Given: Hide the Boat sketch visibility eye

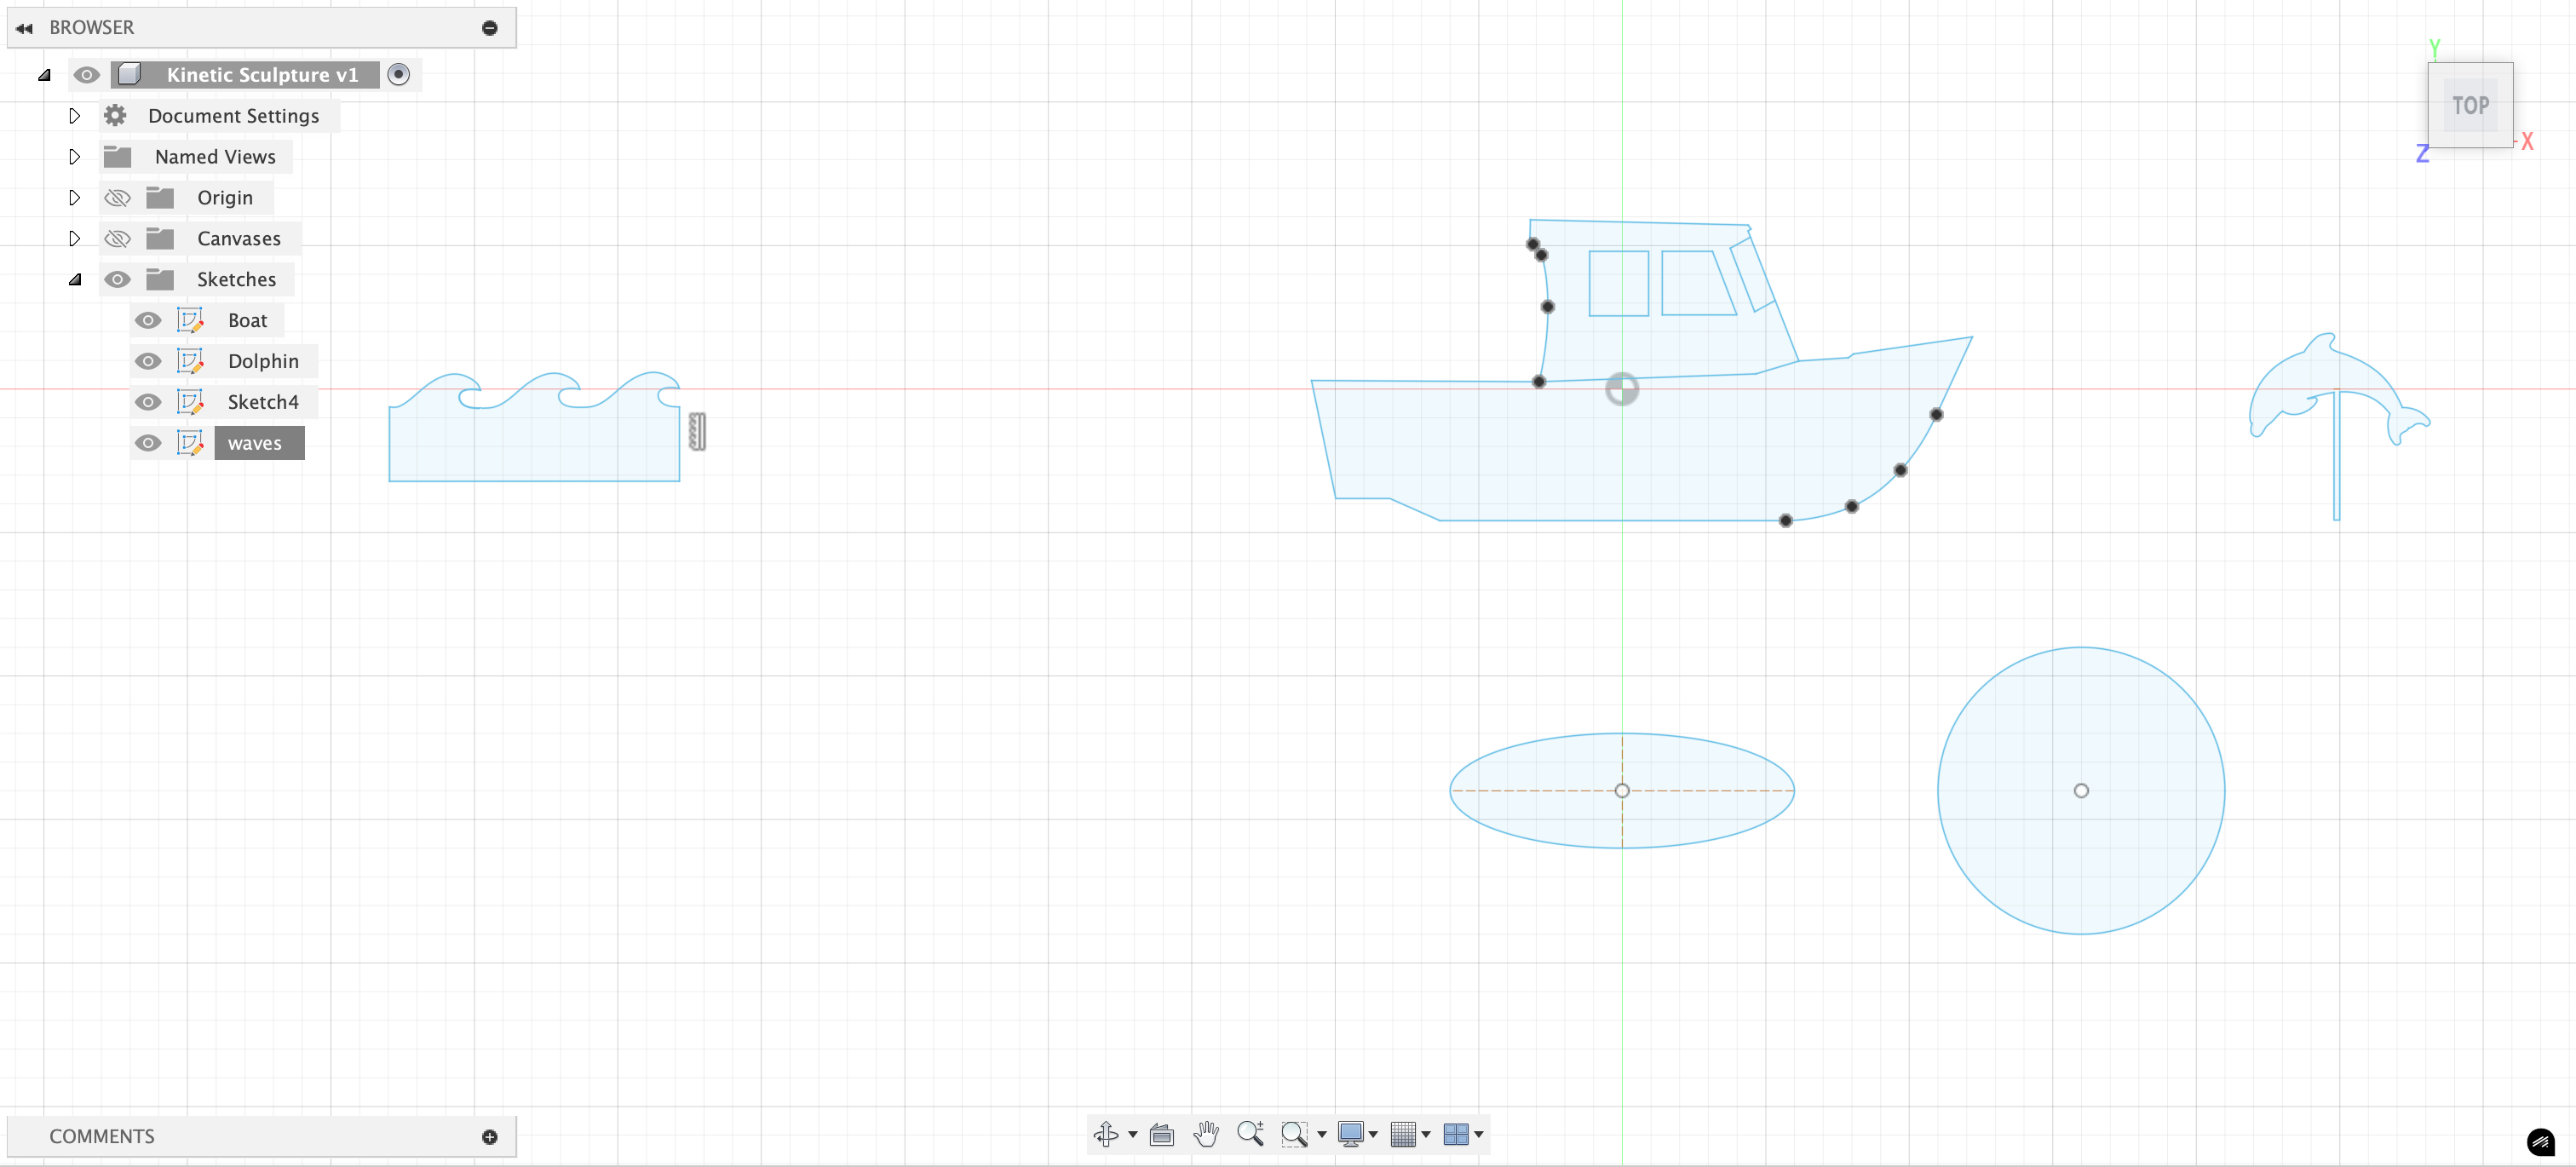Looking at the screenshot, I should click(x=148, y=320).
